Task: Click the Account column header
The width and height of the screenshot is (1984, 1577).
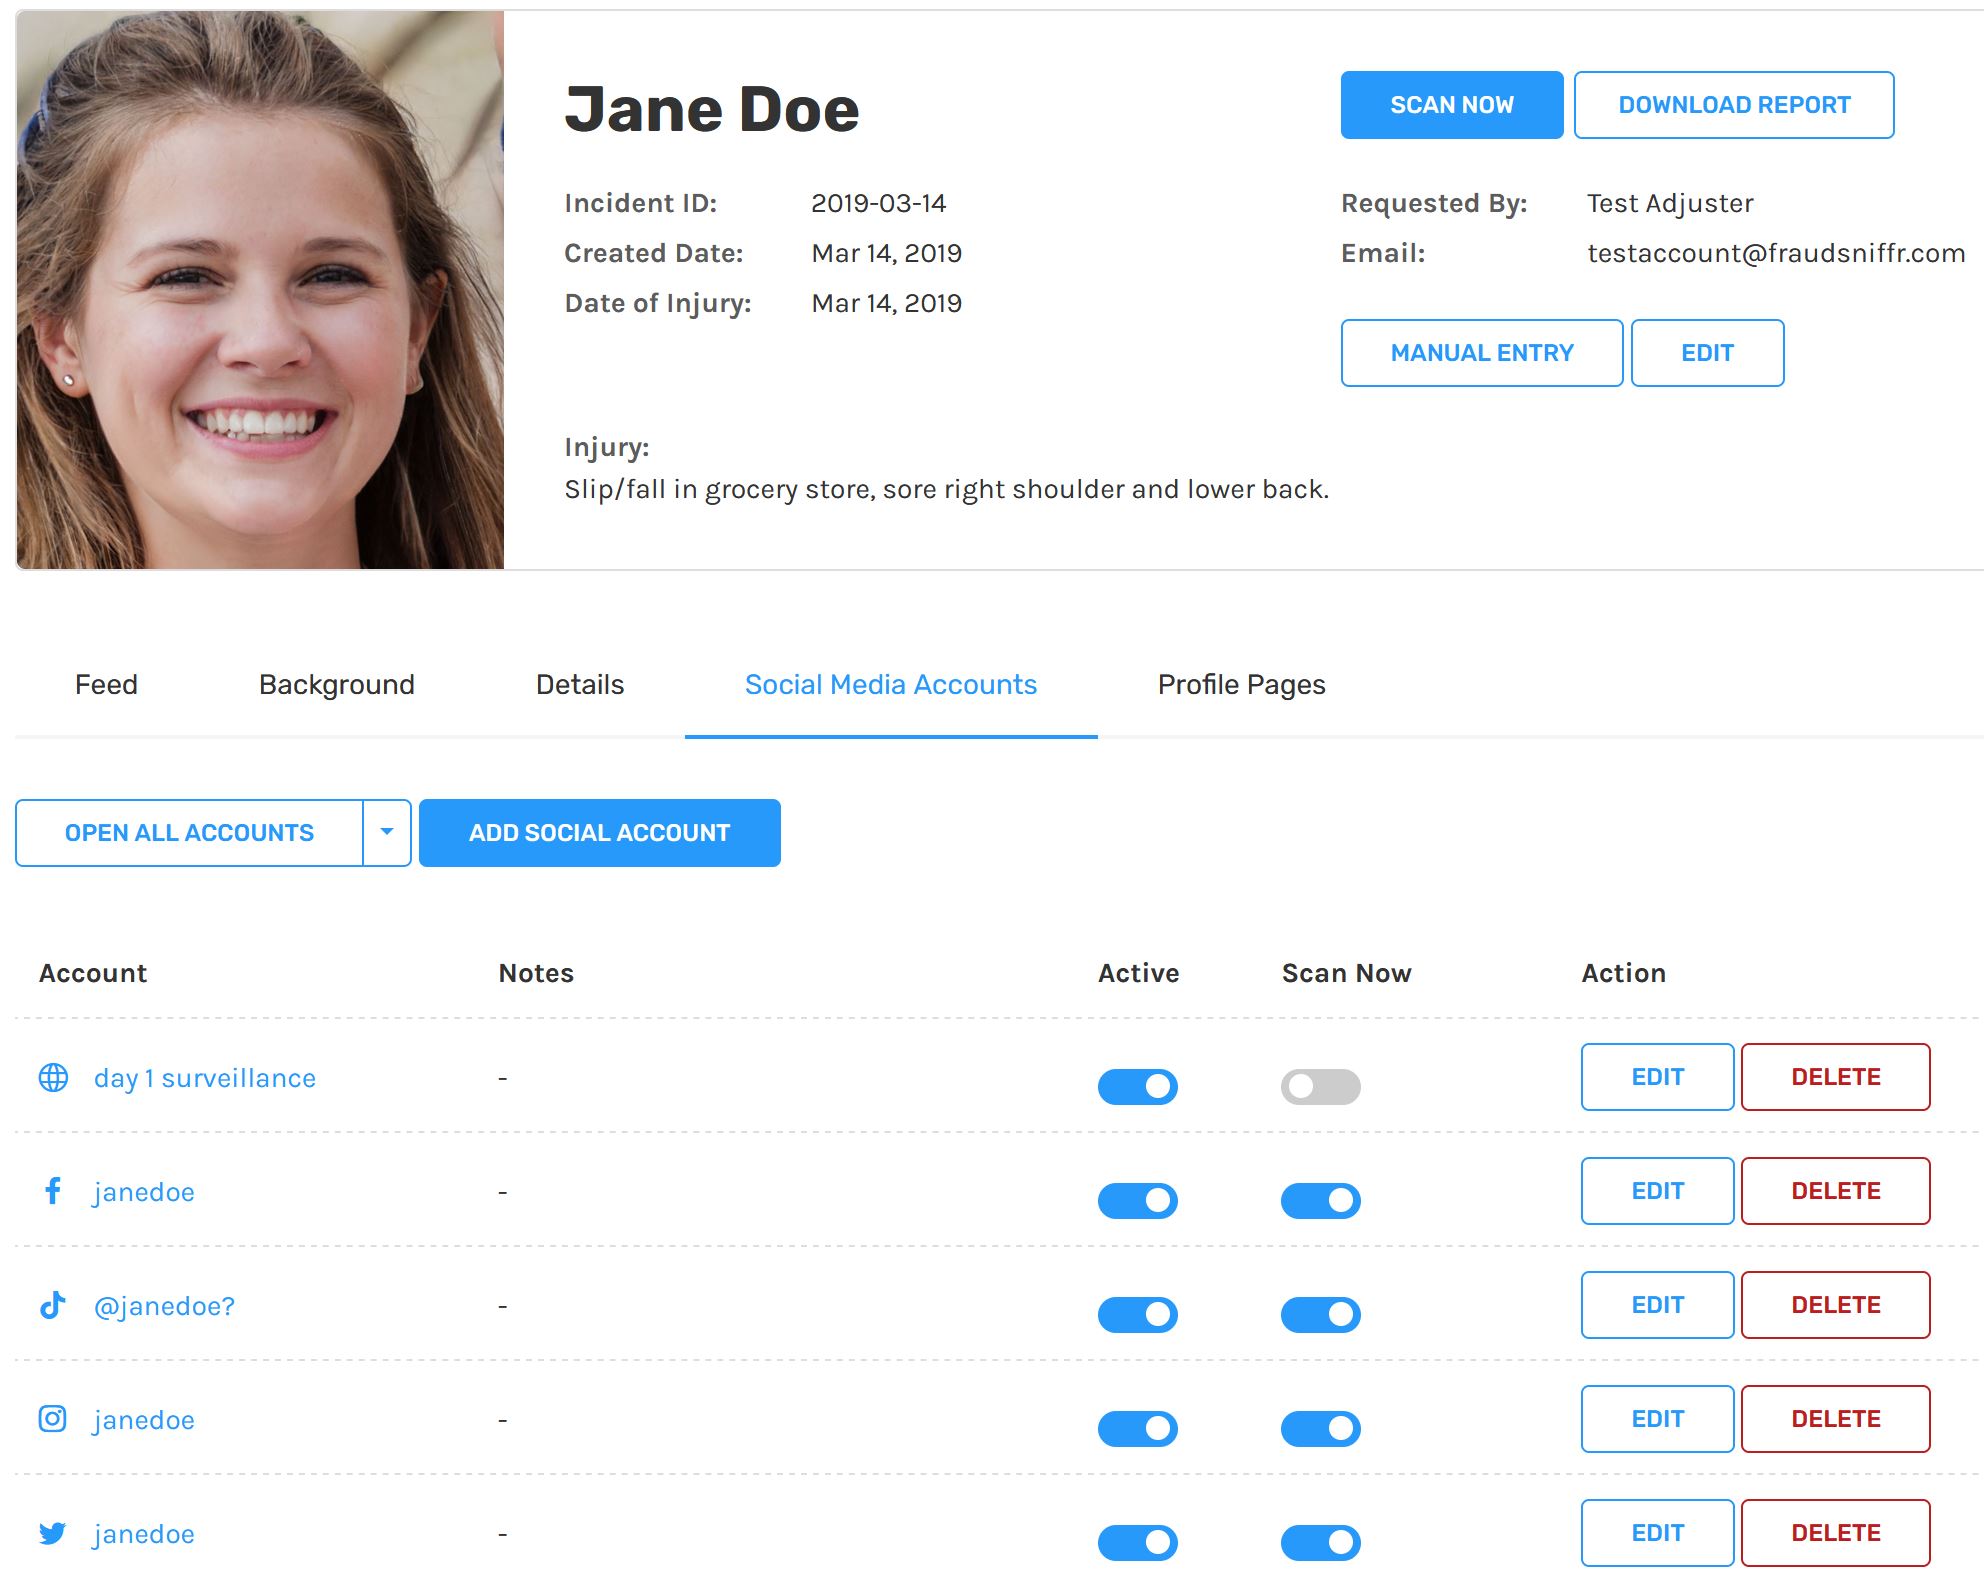Action: click(x=93, y=973)
